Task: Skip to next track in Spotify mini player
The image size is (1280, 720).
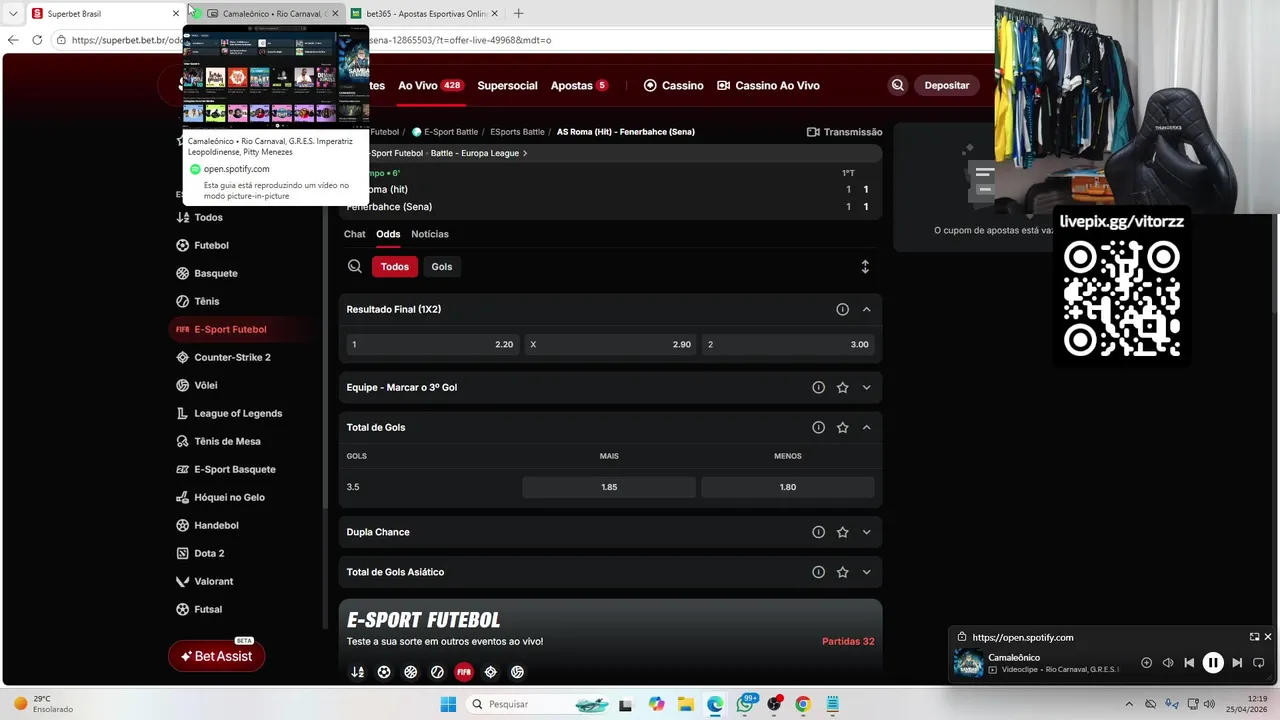Action: (x=1237, y=663)
